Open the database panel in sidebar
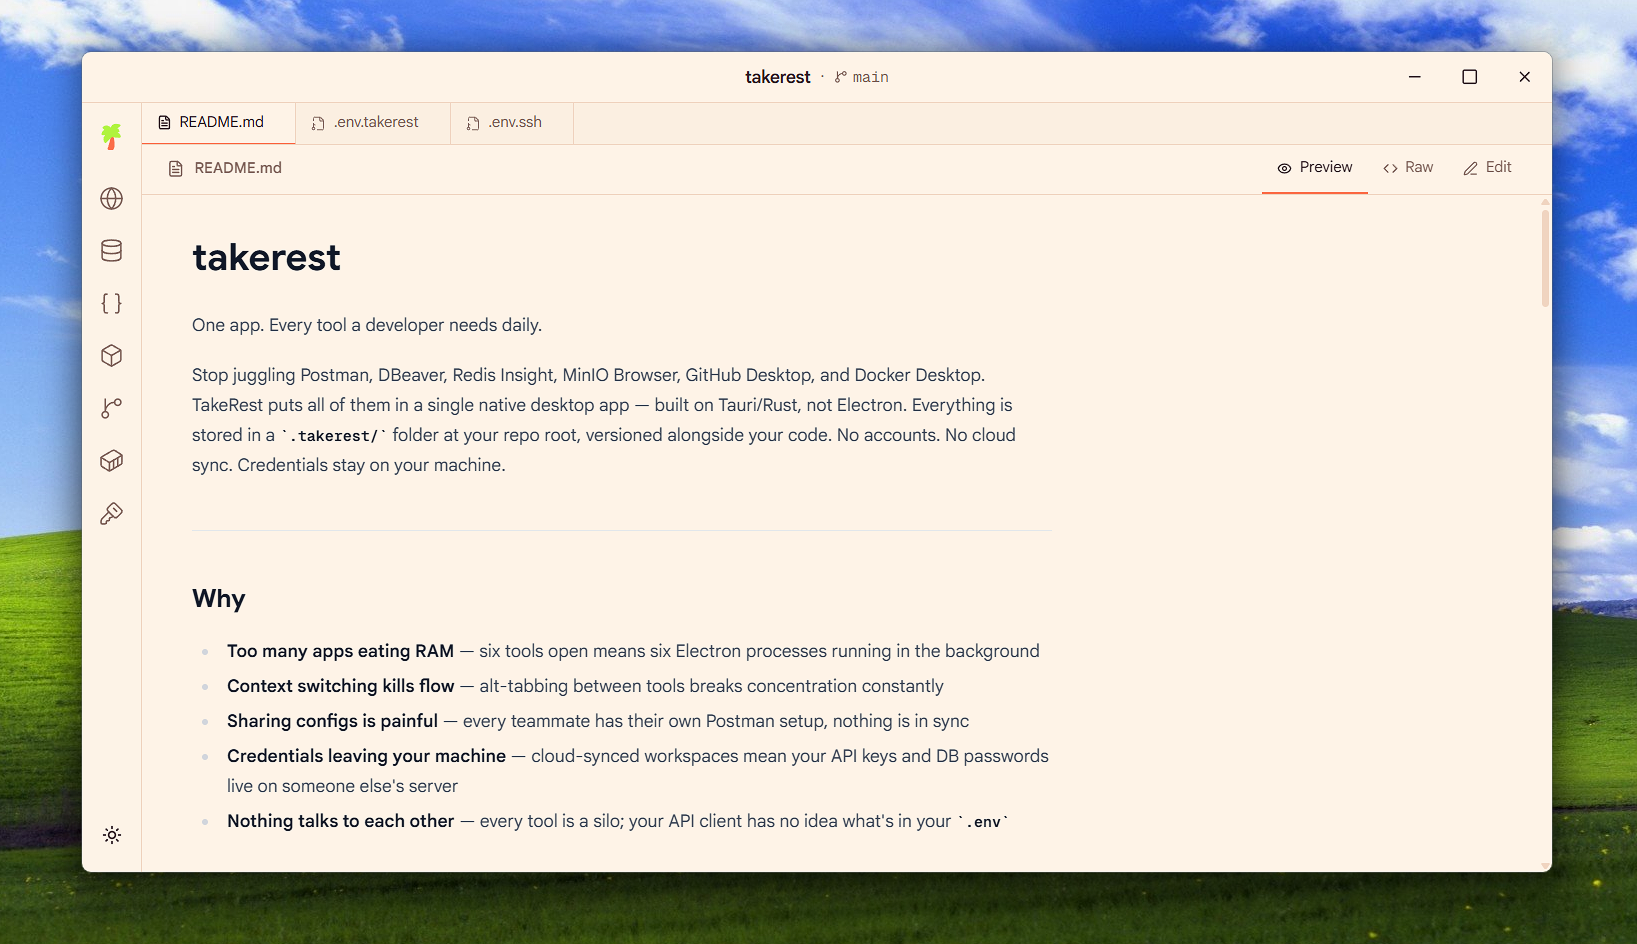Viewport: 1637px width, 944px height. click(112, 251)
